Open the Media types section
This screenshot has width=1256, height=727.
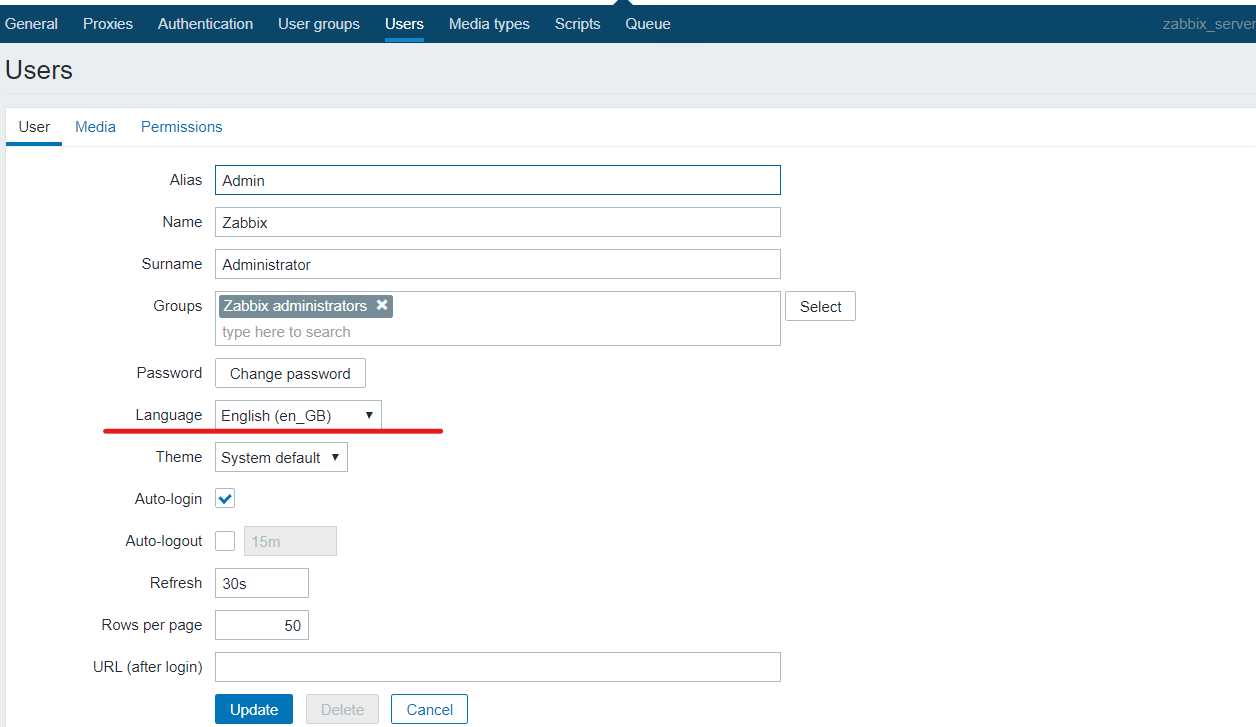pos(489,24)
